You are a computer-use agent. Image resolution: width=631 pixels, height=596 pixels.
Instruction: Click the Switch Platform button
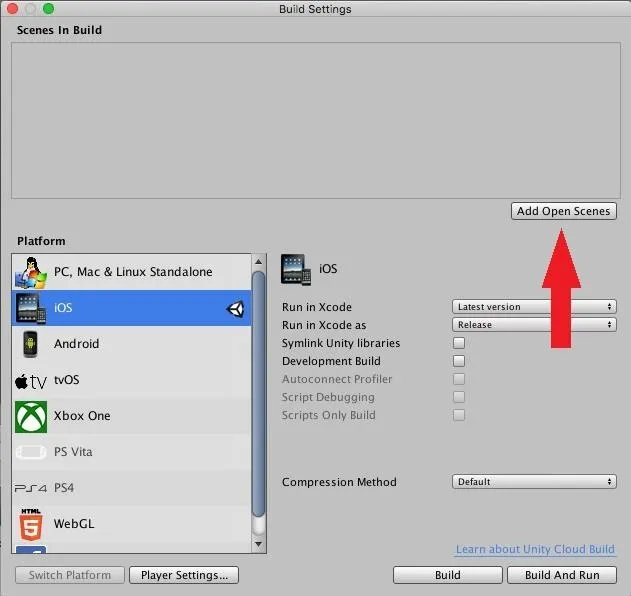pos(70,575)
